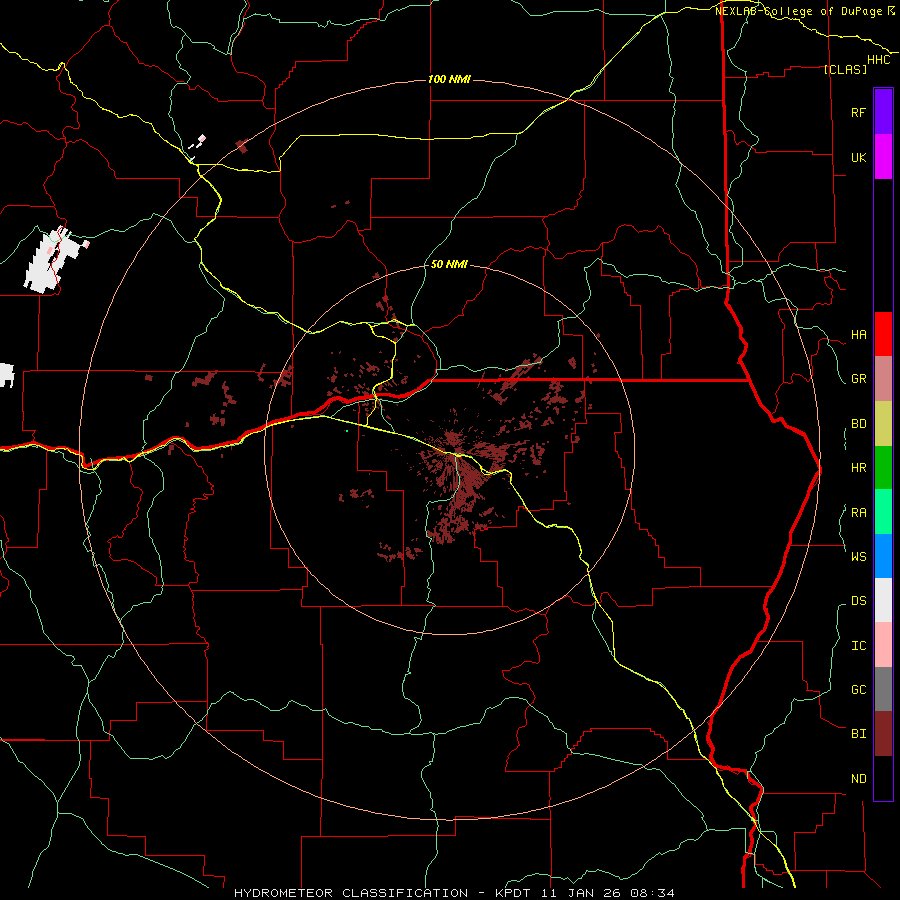Image resolution: width=900 pixels, height=900 pixels.
Task: Click the 'NEXLAB-College of DuPage' credit text
Action: pyautogui.click(x=798, y=11)
